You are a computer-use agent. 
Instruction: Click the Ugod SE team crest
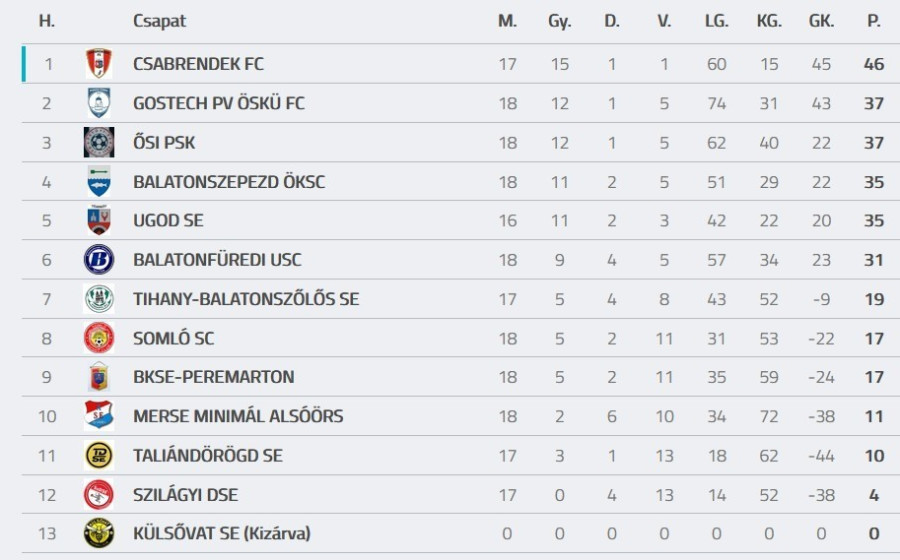tap(98, 220)
